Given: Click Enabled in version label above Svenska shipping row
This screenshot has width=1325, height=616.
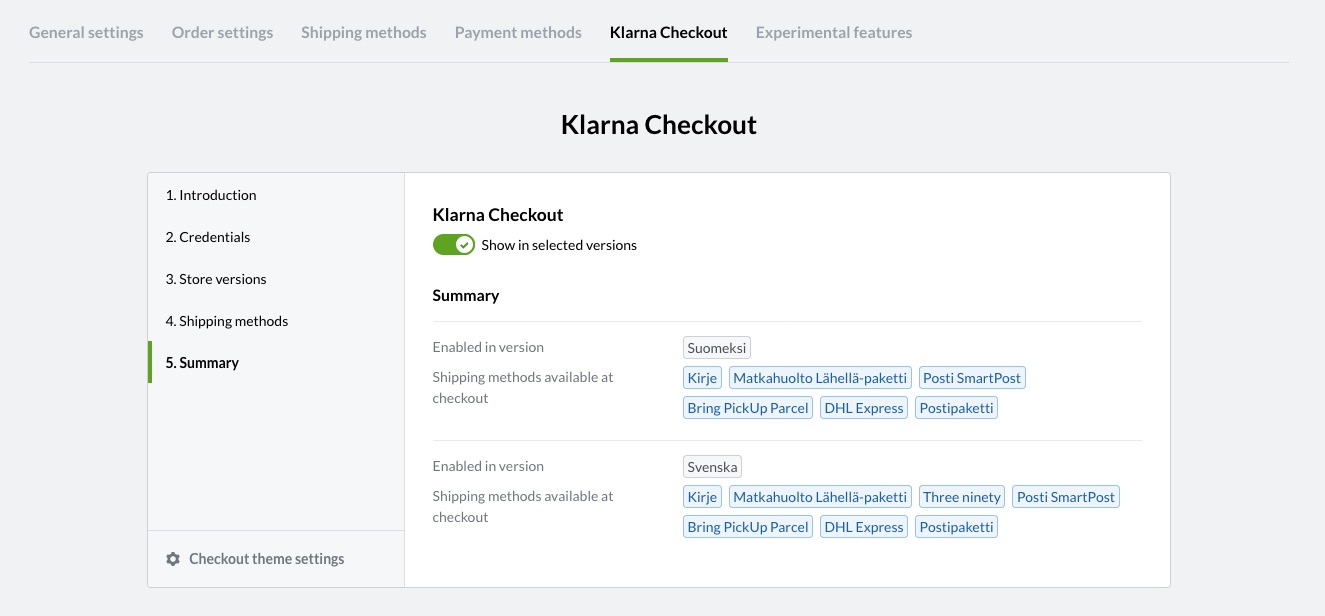Looking at the screenshot, I should [488, 466].
